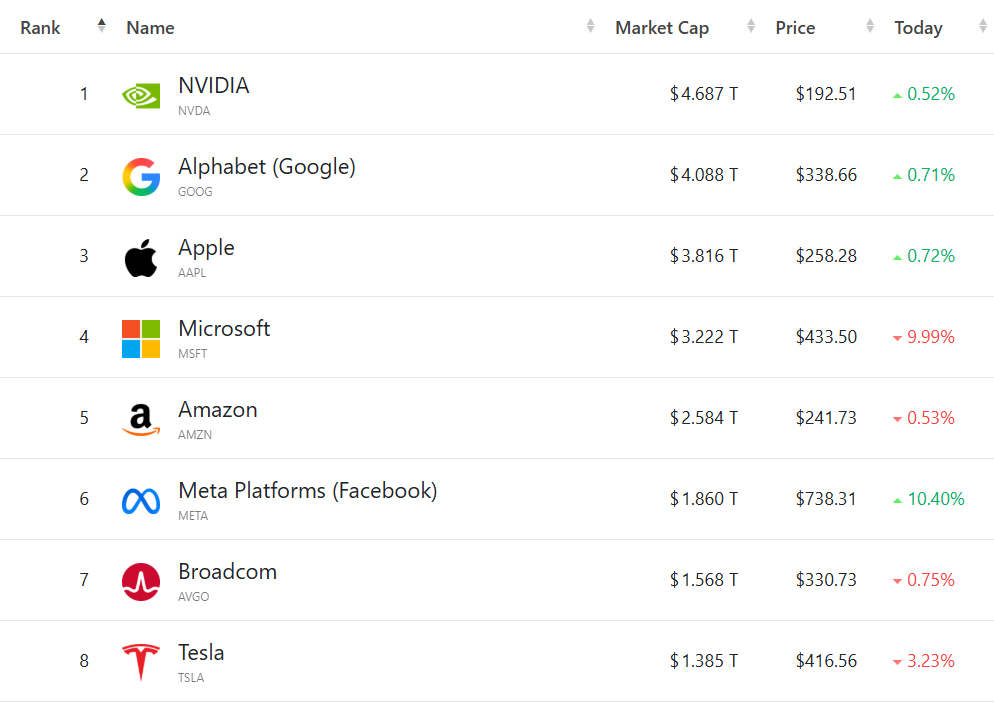Click the Microsoft four-square logo

tap(141, 339)
